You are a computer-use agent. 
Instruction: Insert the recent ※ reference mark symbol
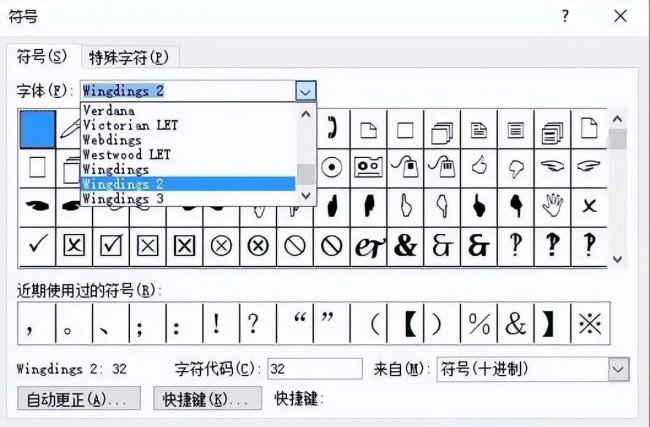(x=590, y=323)
